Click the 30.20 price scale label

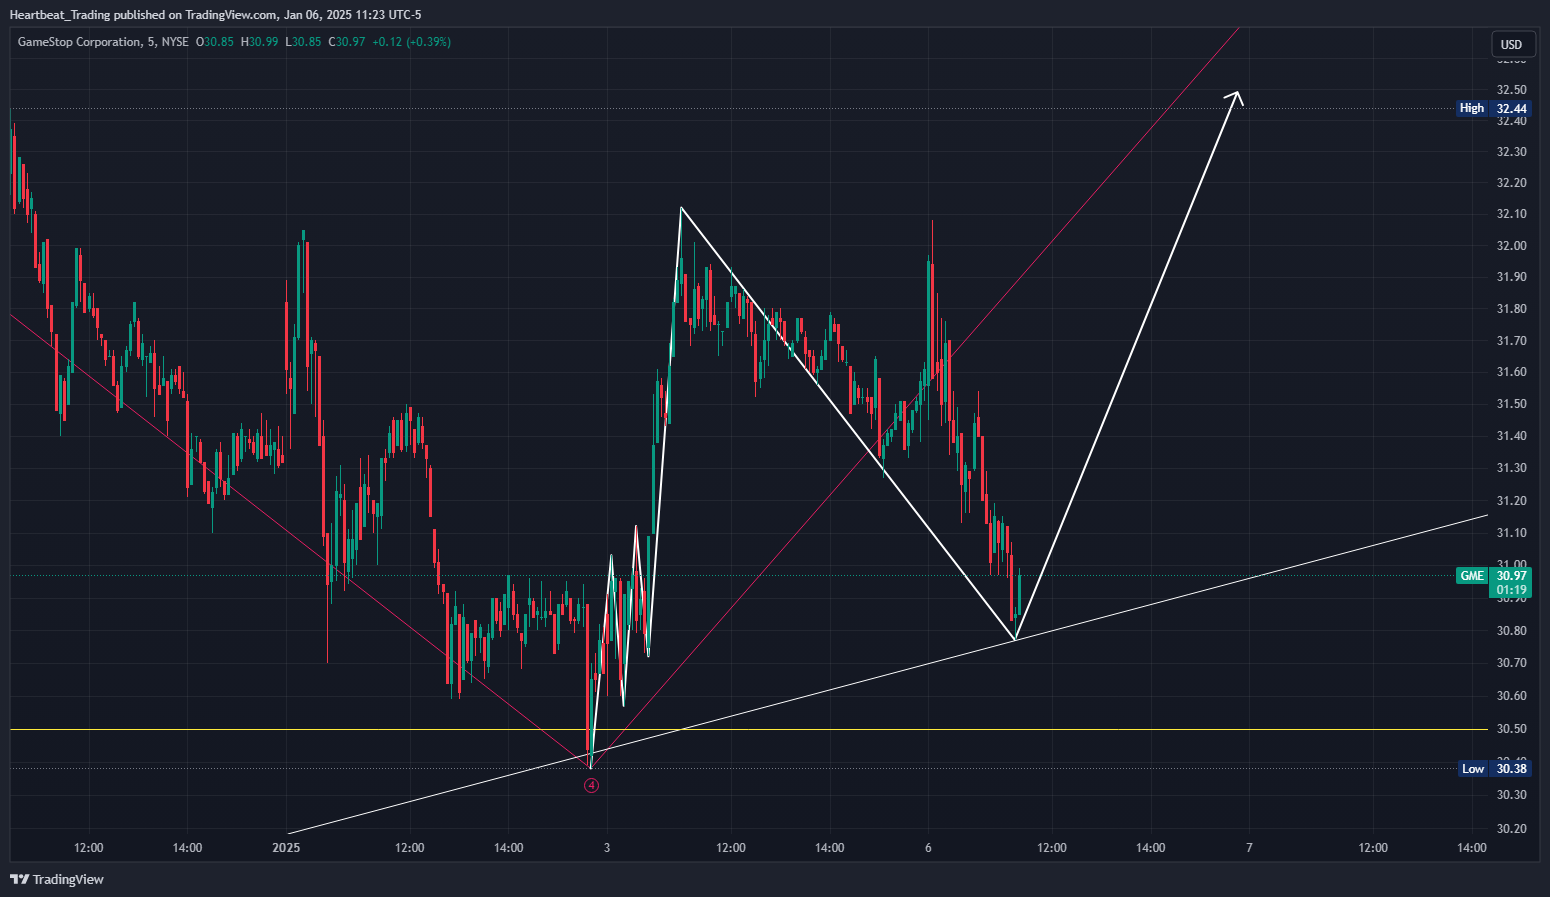1511,829
